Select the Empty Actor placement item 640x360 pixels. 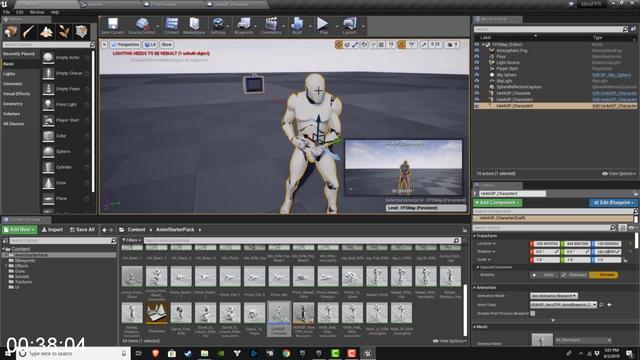(x=66, y=58)
